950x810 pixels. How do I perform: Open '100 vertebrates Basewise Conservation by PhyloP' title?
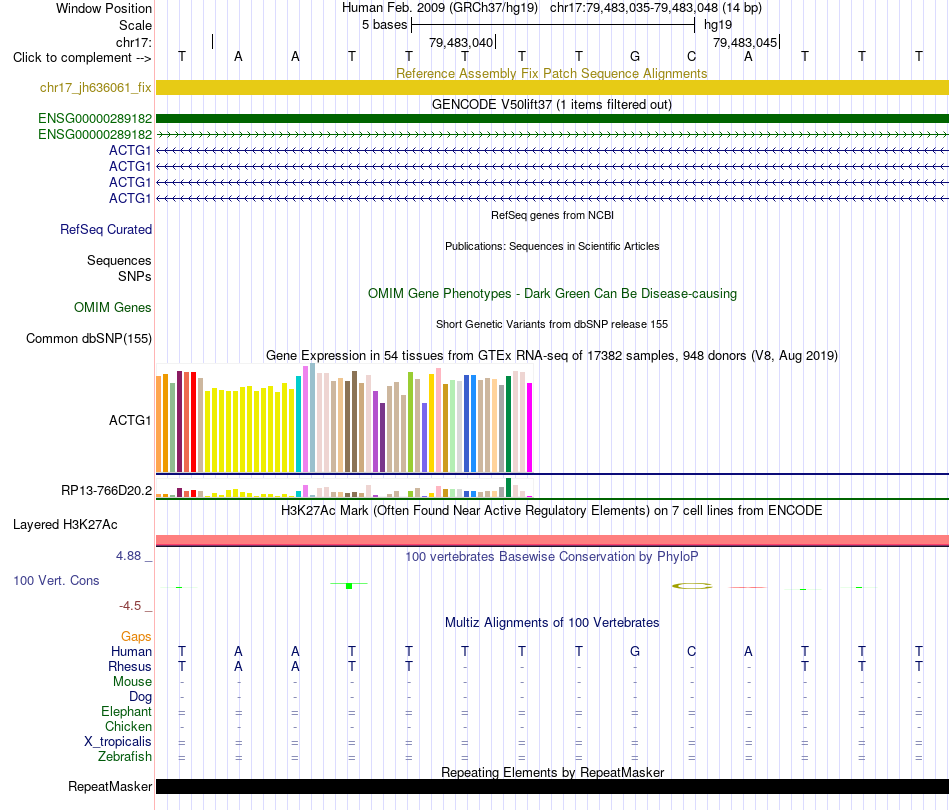(x=552, y=556)
